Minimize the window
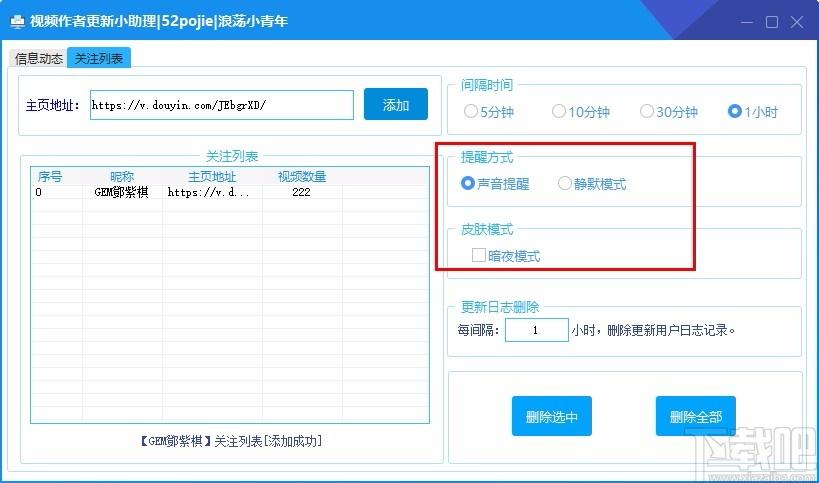The height and width of the screenshot is (483, 819). coord(747,22)
